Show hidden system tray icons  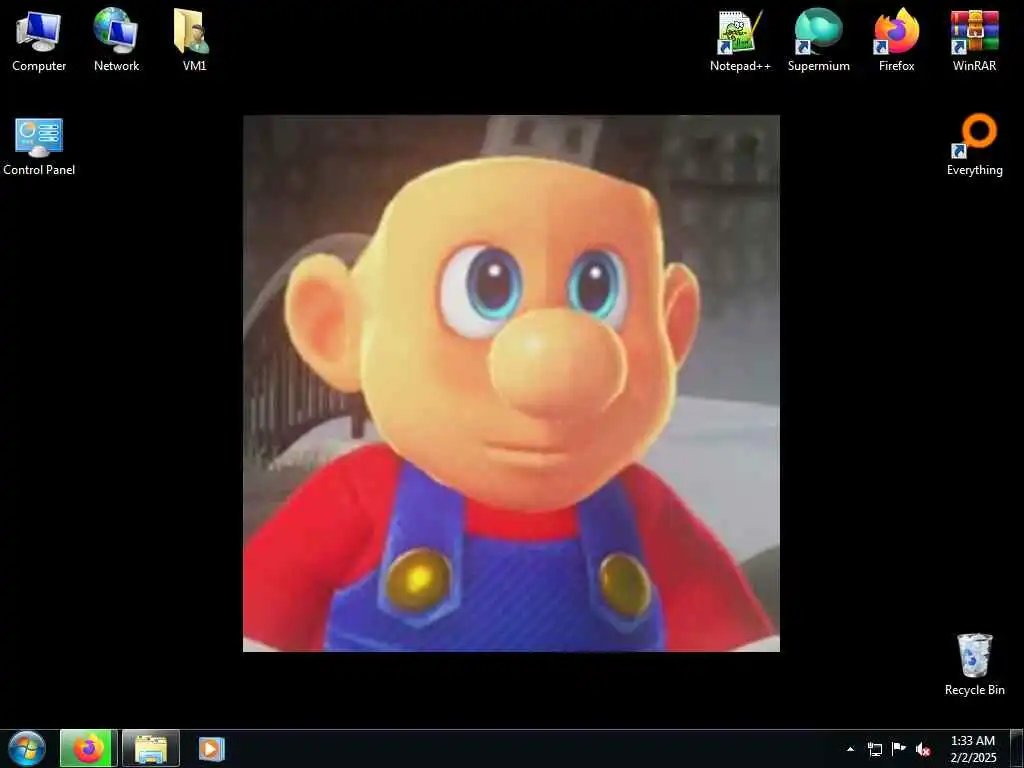pyautogui.click(x=850, y=749)
